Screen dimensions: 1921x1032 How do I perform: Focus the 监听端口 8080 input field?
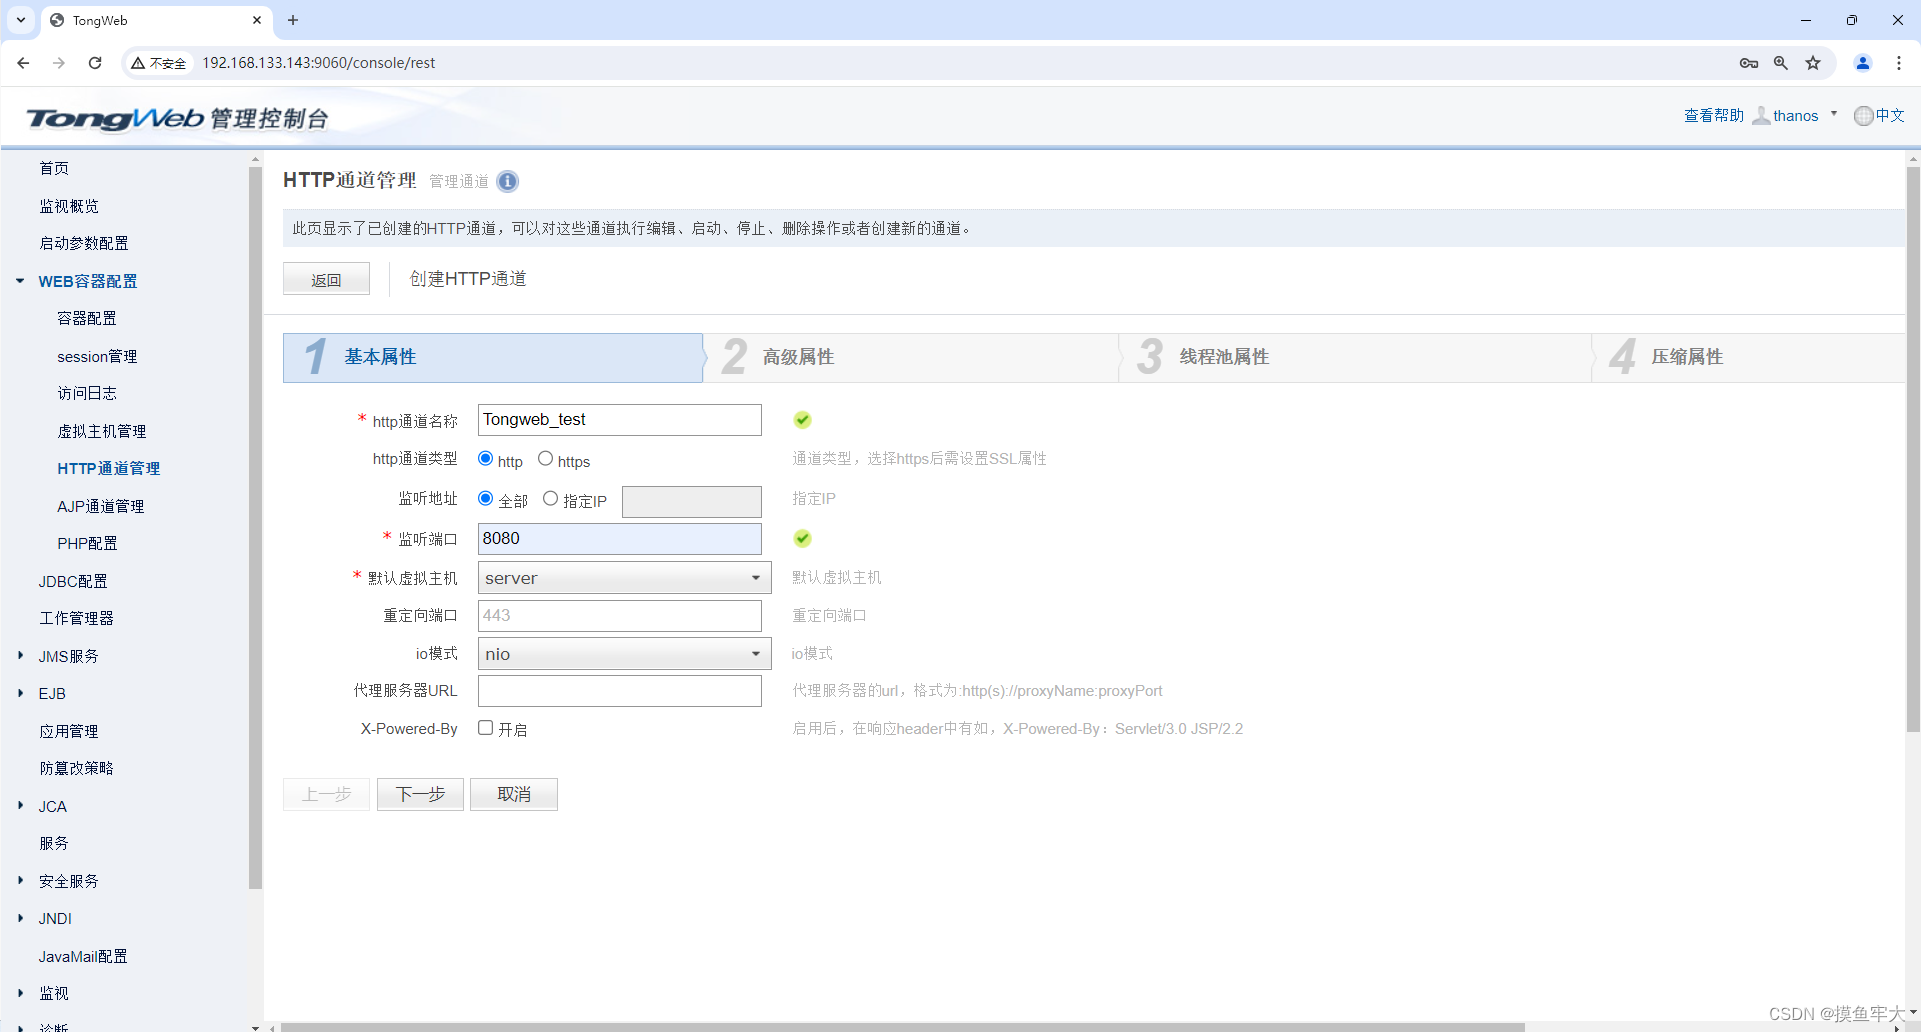620,539
